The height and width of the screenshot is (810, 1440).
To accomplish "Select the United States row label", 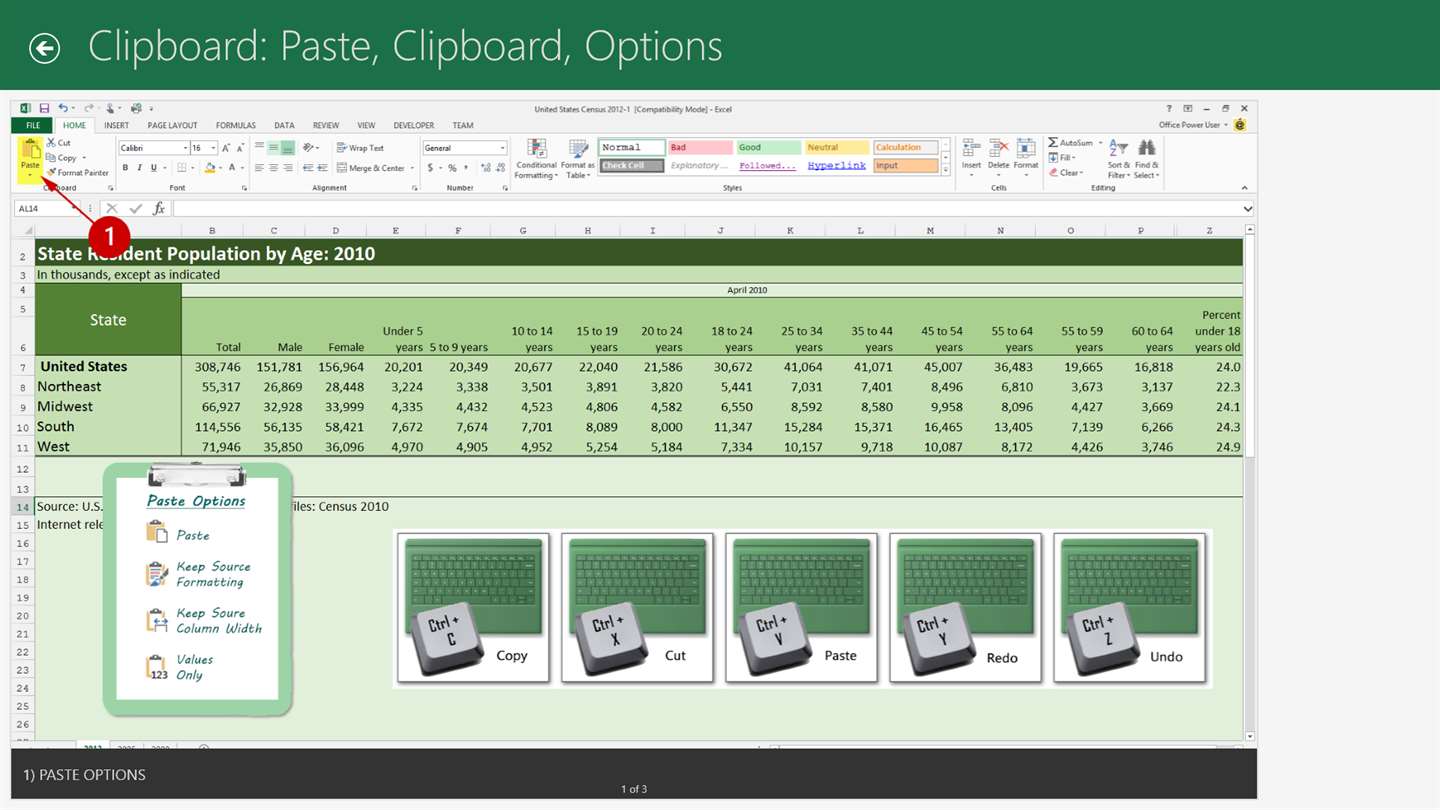I will [83, 367].
